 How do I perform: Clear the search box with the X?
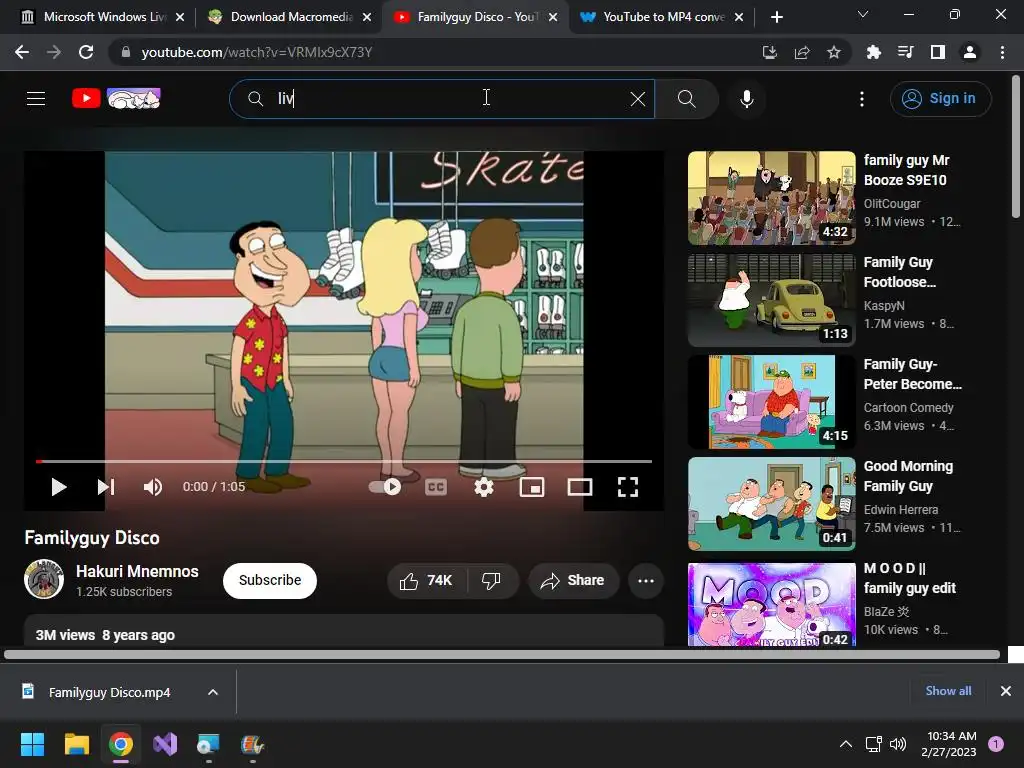tap(638, 99)
